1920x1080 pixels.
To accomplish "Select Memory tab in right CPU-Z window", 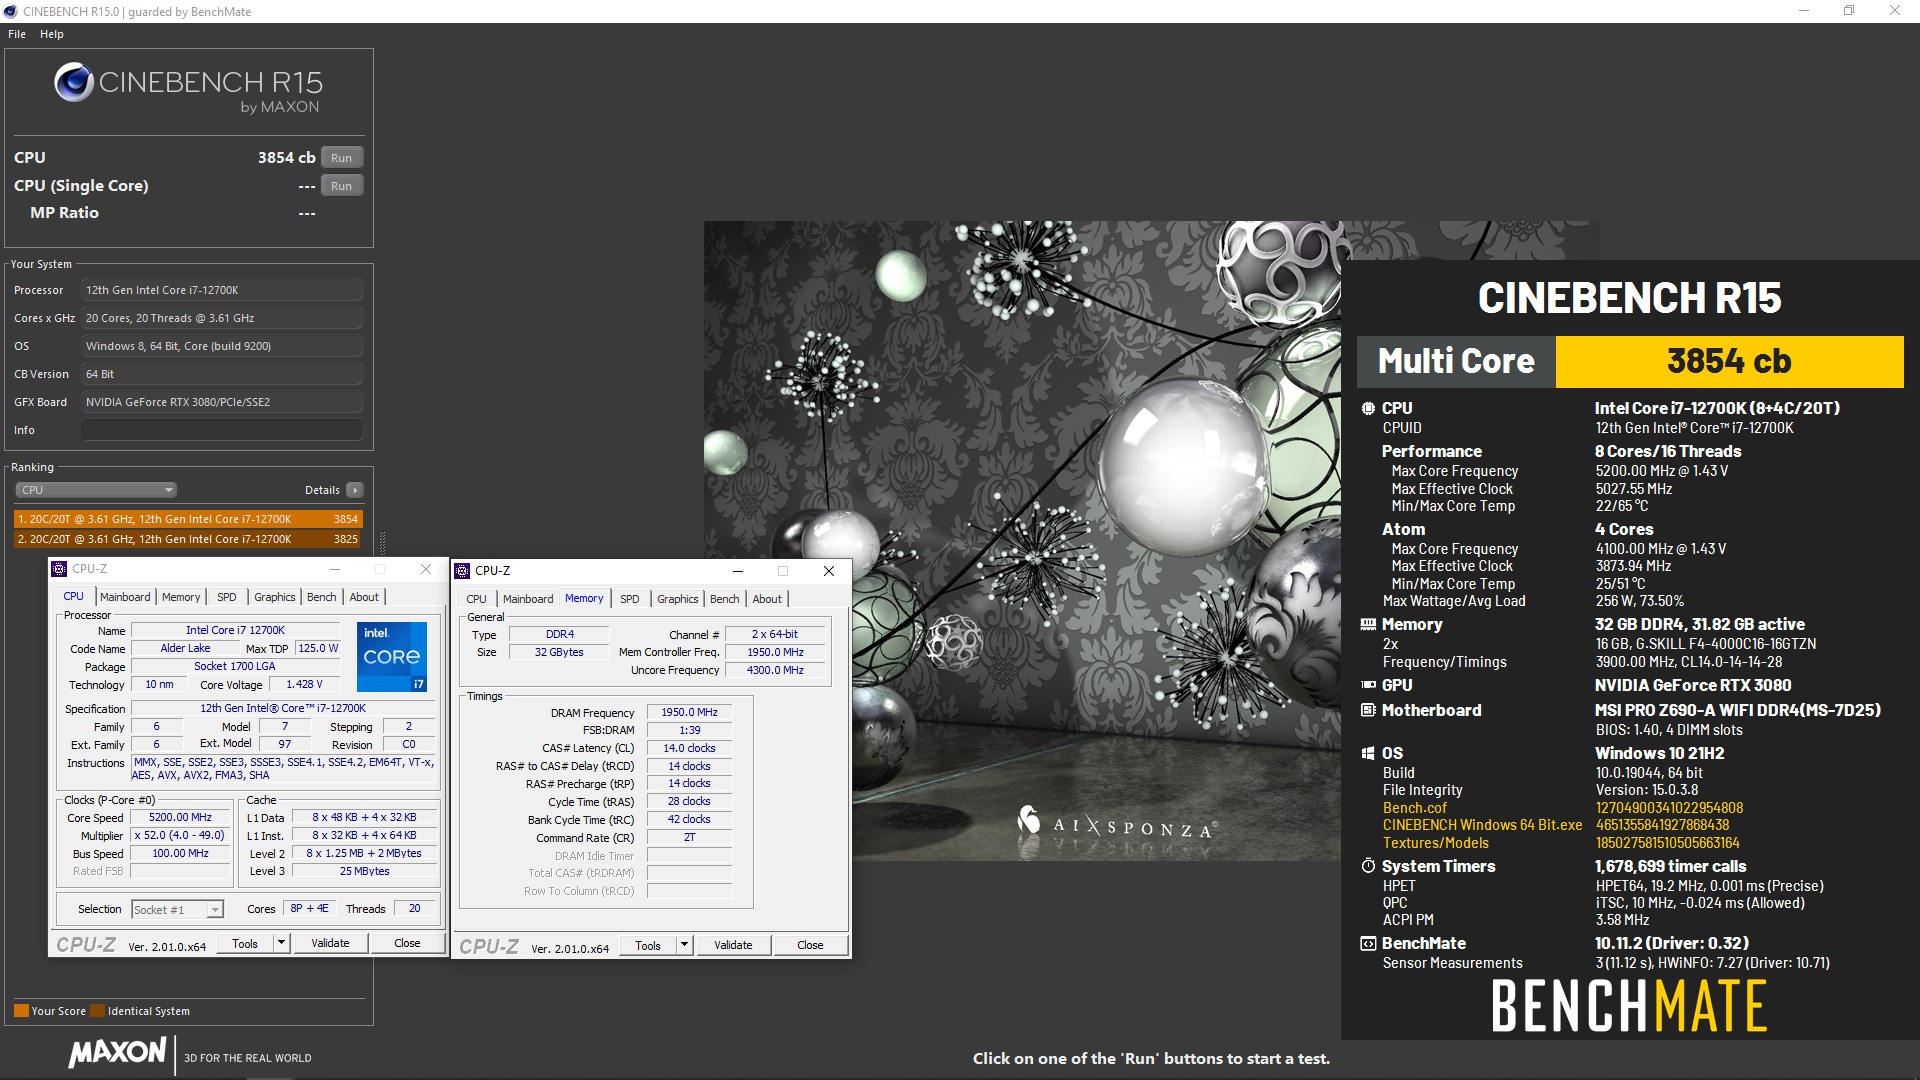I will pos(584,598).
